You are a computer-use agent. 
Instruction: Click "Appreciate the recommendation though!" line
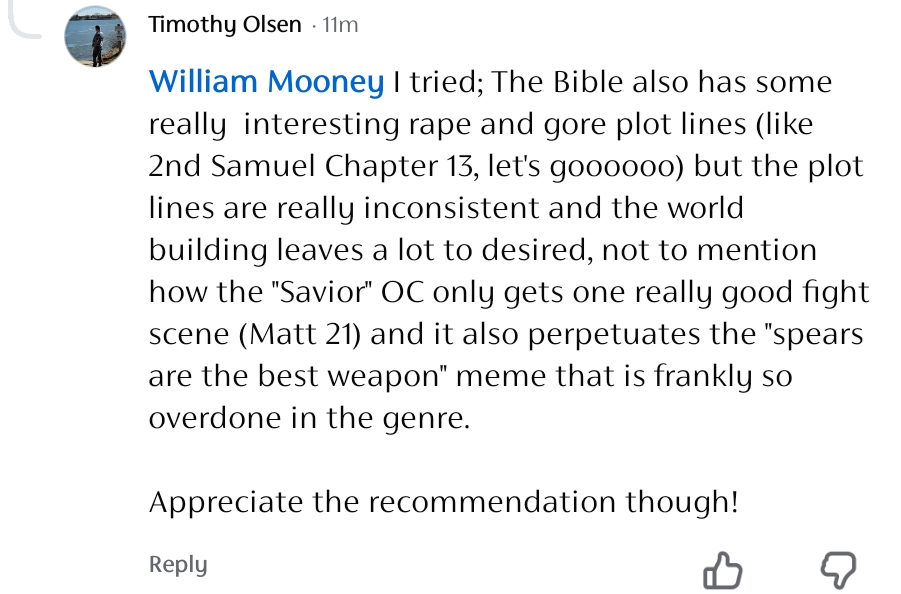tap(444, 501)
